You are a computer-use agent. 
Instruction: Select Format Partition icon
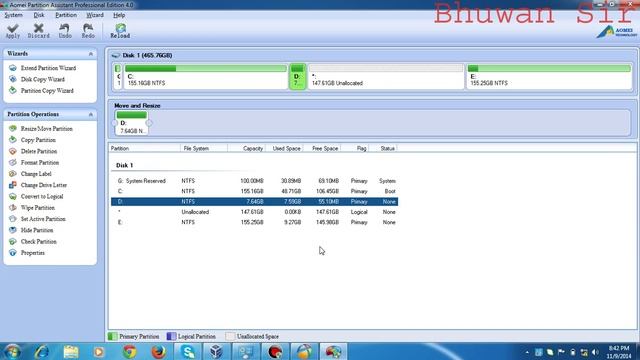click(13, 162)
